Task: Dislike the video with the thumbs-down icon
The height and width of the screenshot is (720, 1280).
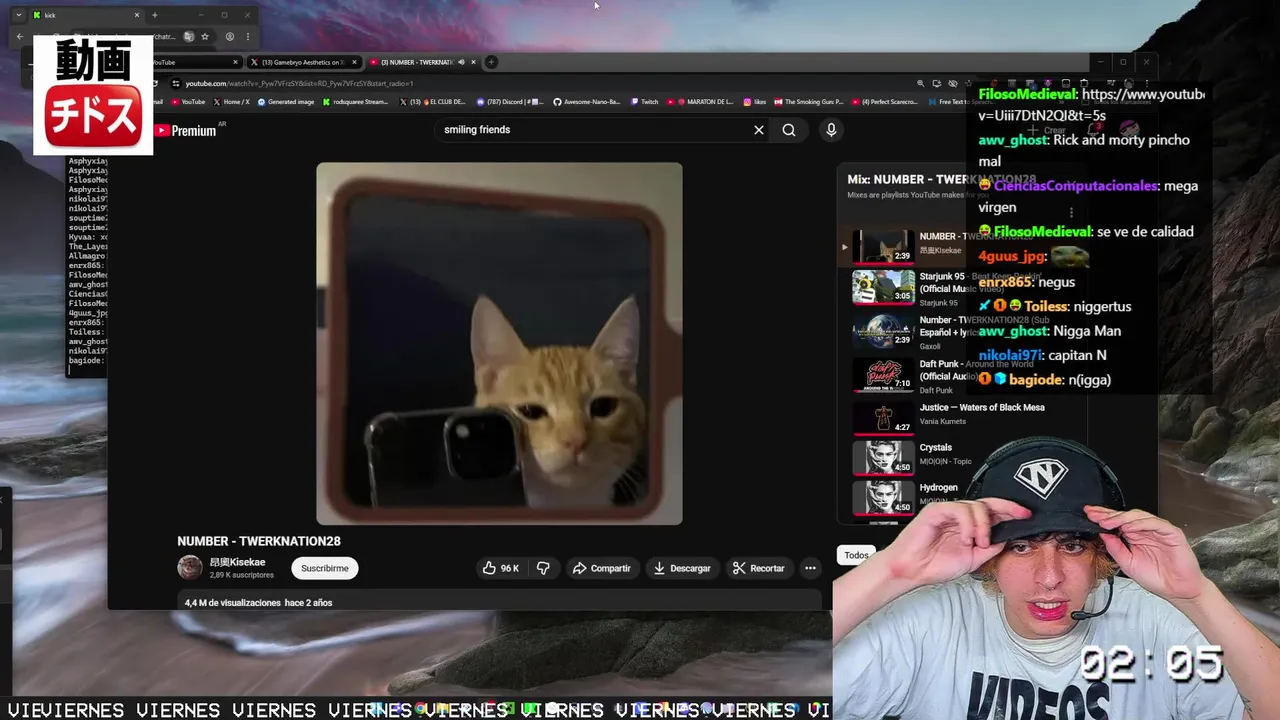Action: click(x=543, y=568)
